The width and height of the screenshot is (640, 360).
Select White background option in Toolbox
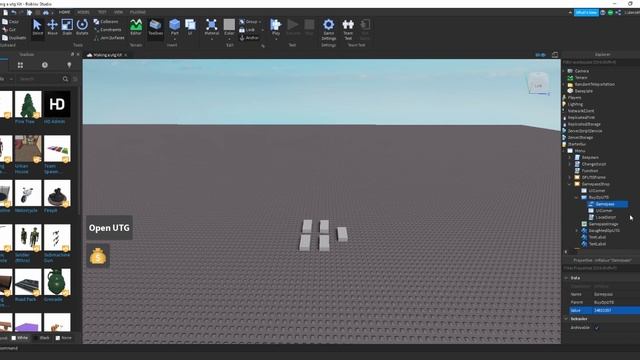coord(20,338)
